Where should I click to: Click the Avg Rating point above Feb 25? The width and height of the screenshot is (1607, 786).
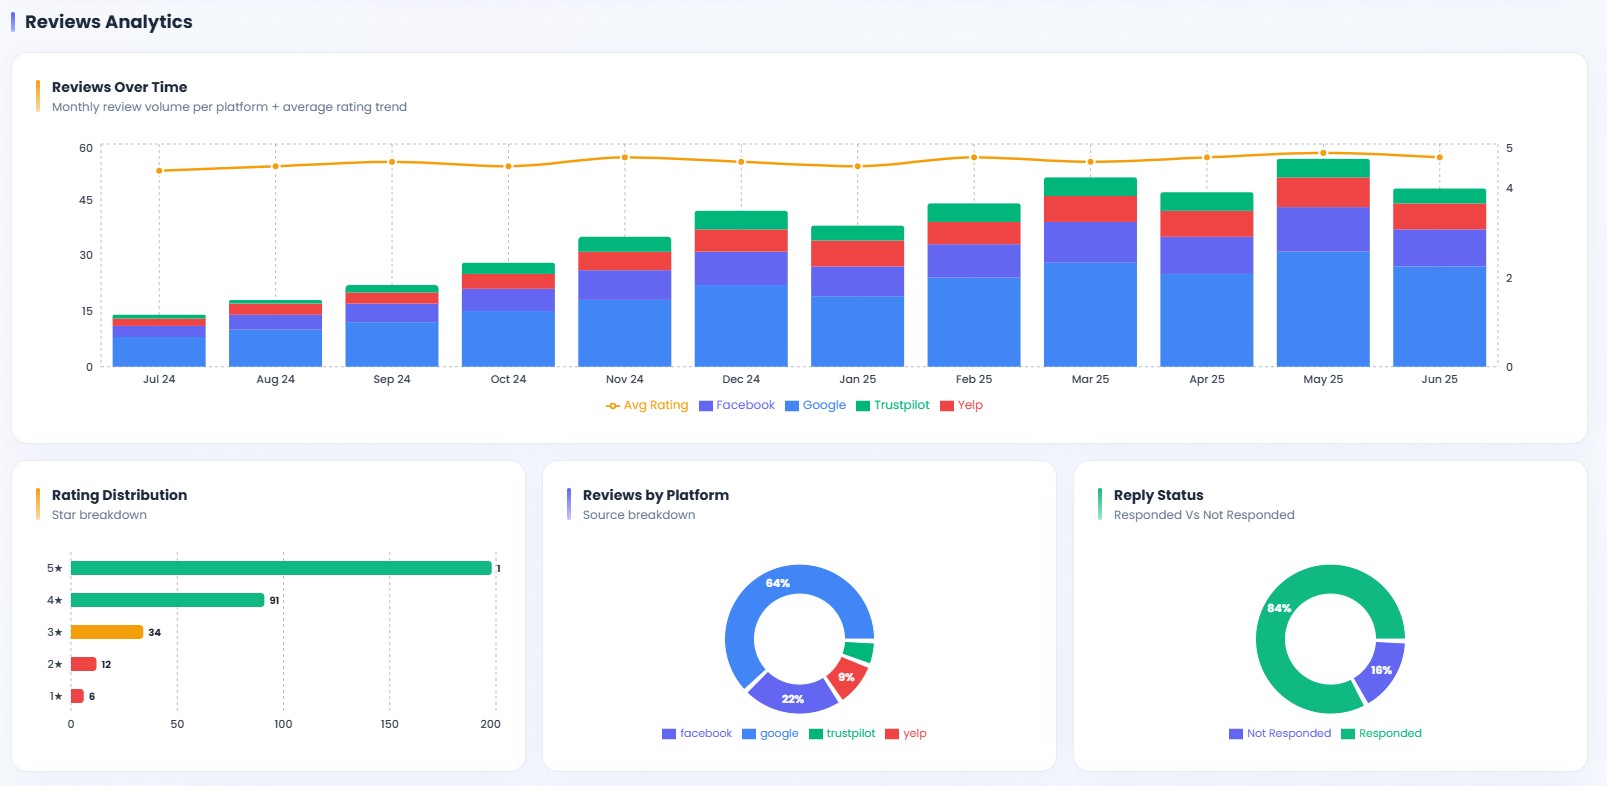[974, 157]
